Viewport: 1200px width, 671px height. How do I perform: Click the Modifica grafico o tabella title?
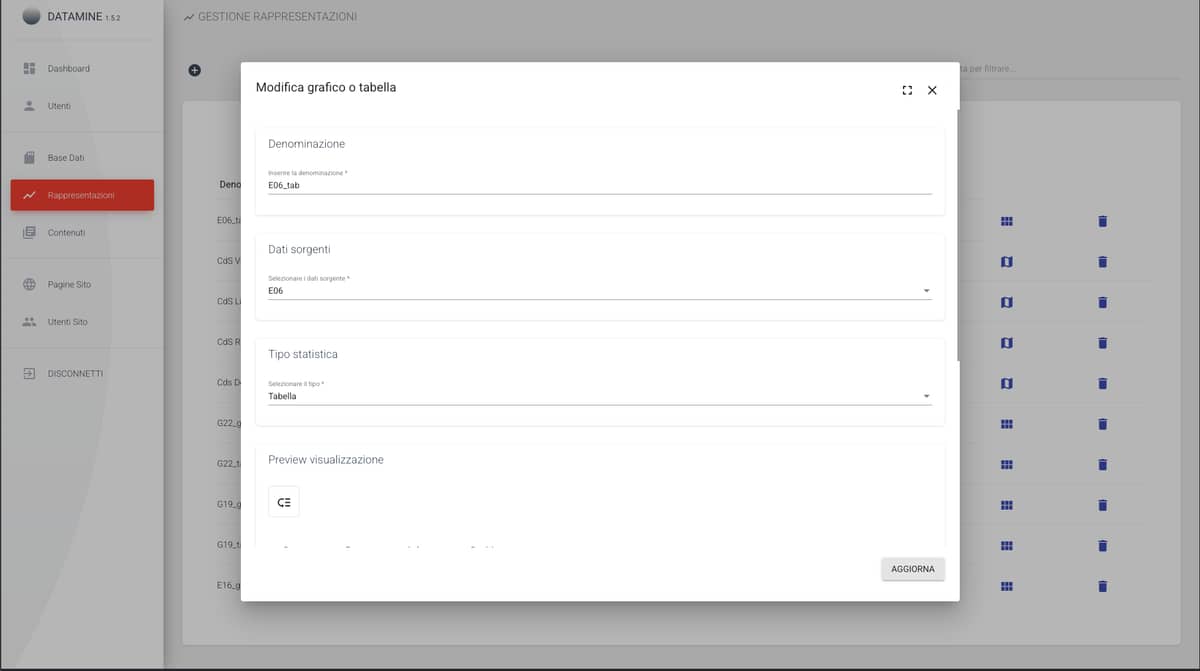326,88
